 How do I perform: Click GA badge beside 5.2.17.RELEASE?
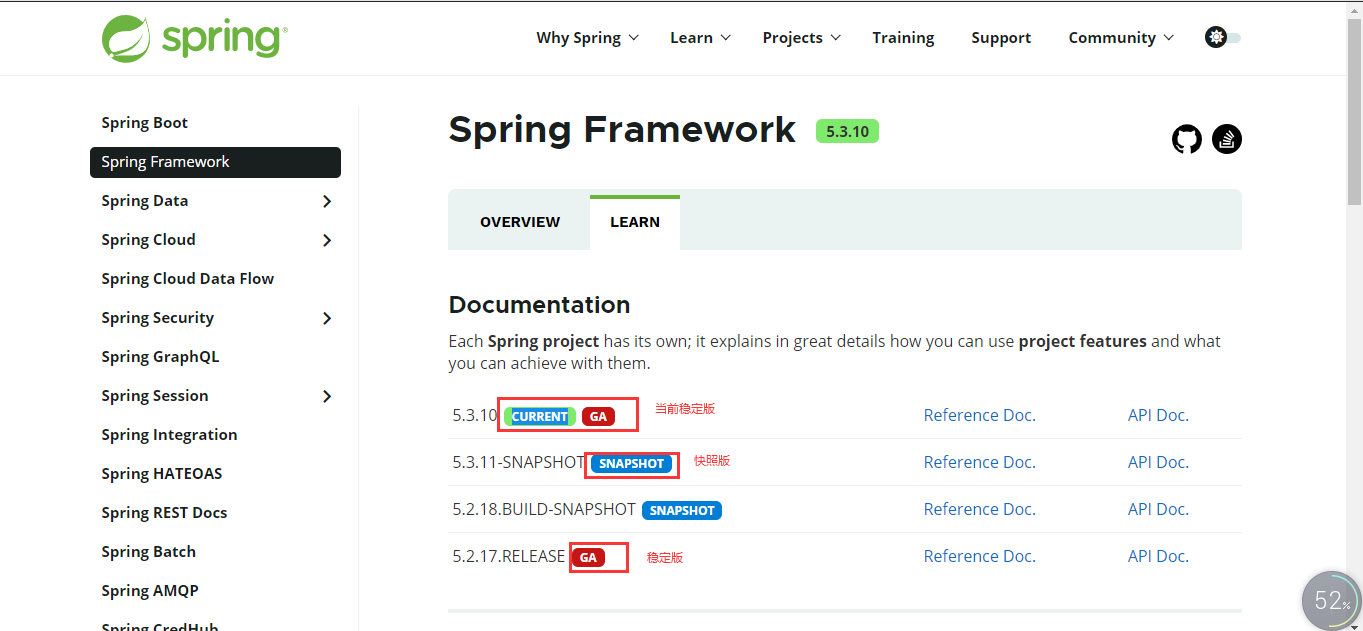pyautogui.click(x=588, y=558)
